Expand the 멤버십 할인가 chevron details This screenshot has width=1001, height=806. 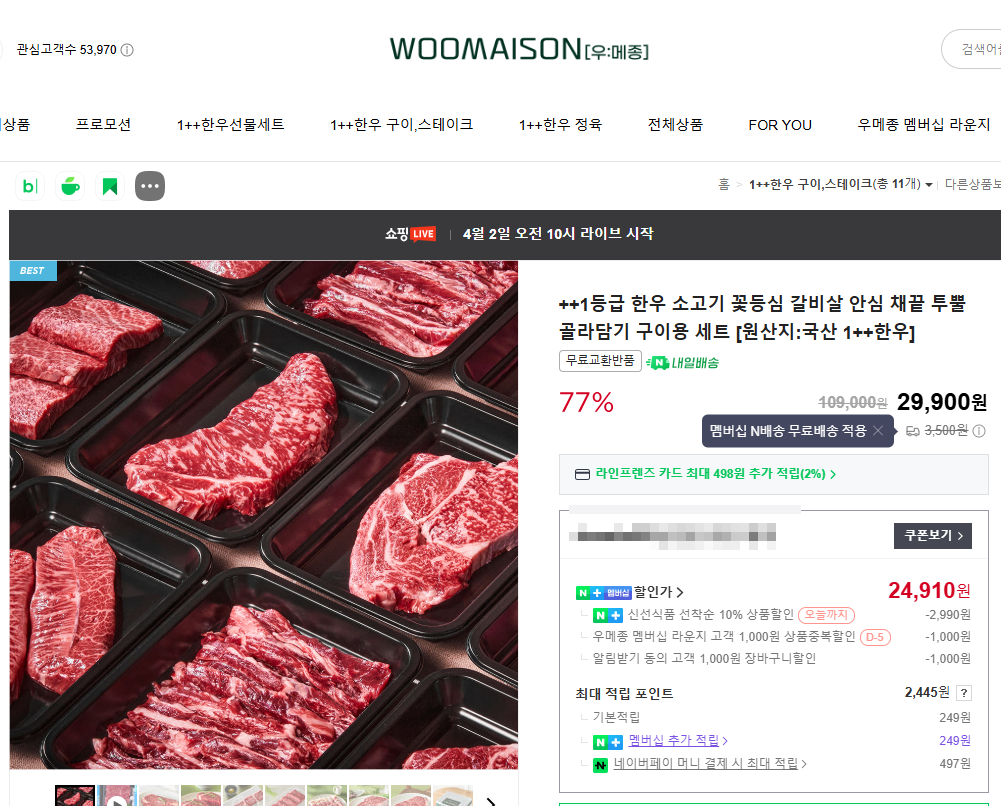click(680, 593)
